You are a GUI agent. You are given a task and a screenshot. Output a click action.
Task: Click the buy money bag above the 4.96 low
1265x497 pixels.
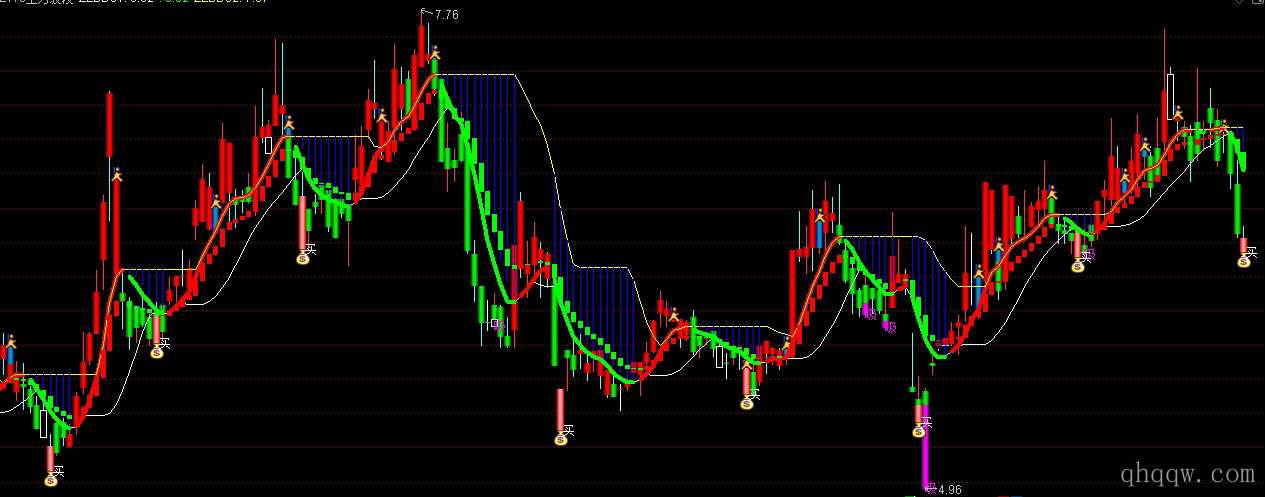point(918,431)
